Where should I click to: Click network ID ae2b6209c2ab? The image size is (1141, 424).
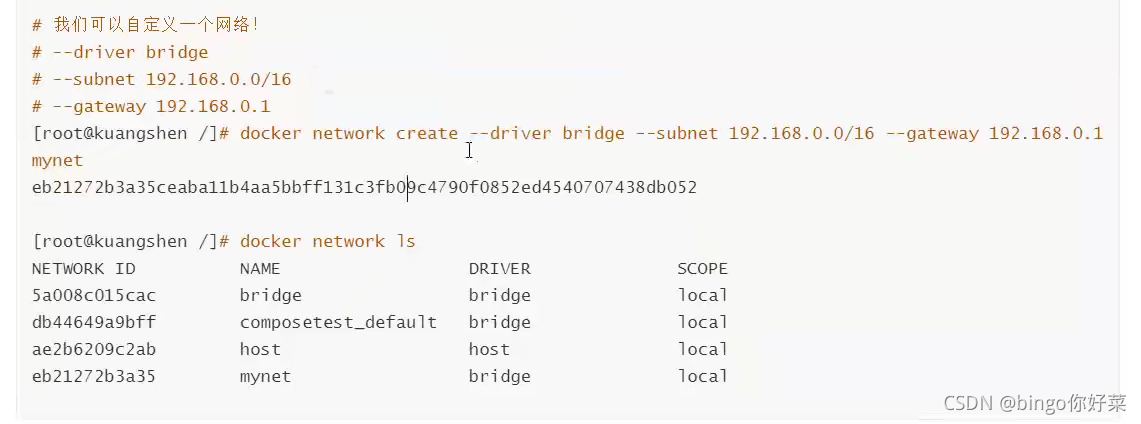pos(94,349)
